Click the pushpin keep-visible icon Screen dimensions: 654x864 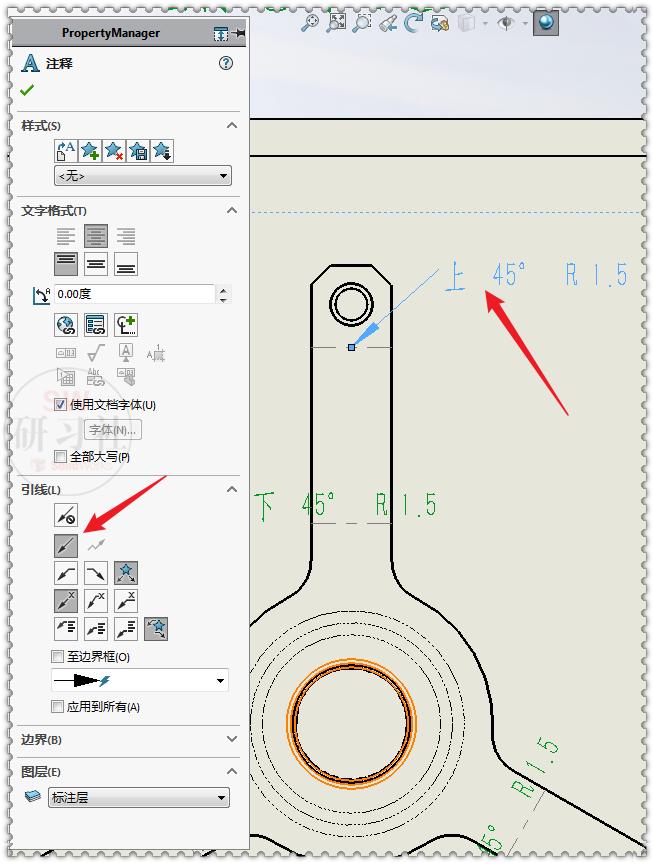pyautogui.click(x=239, y=34)
